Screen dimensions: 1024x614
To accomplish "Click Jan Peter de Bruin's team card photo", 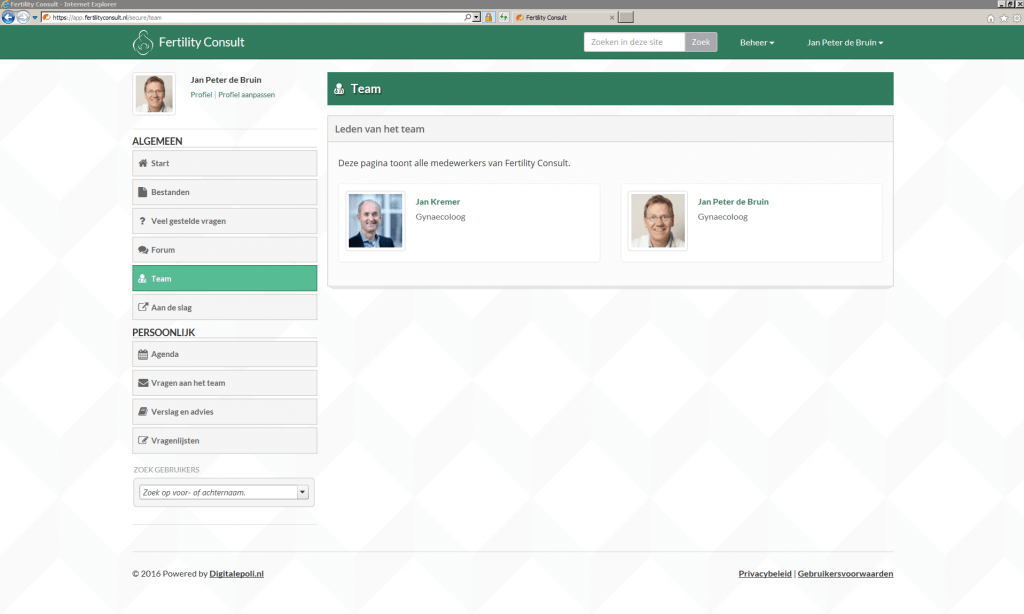I will 658,221.
